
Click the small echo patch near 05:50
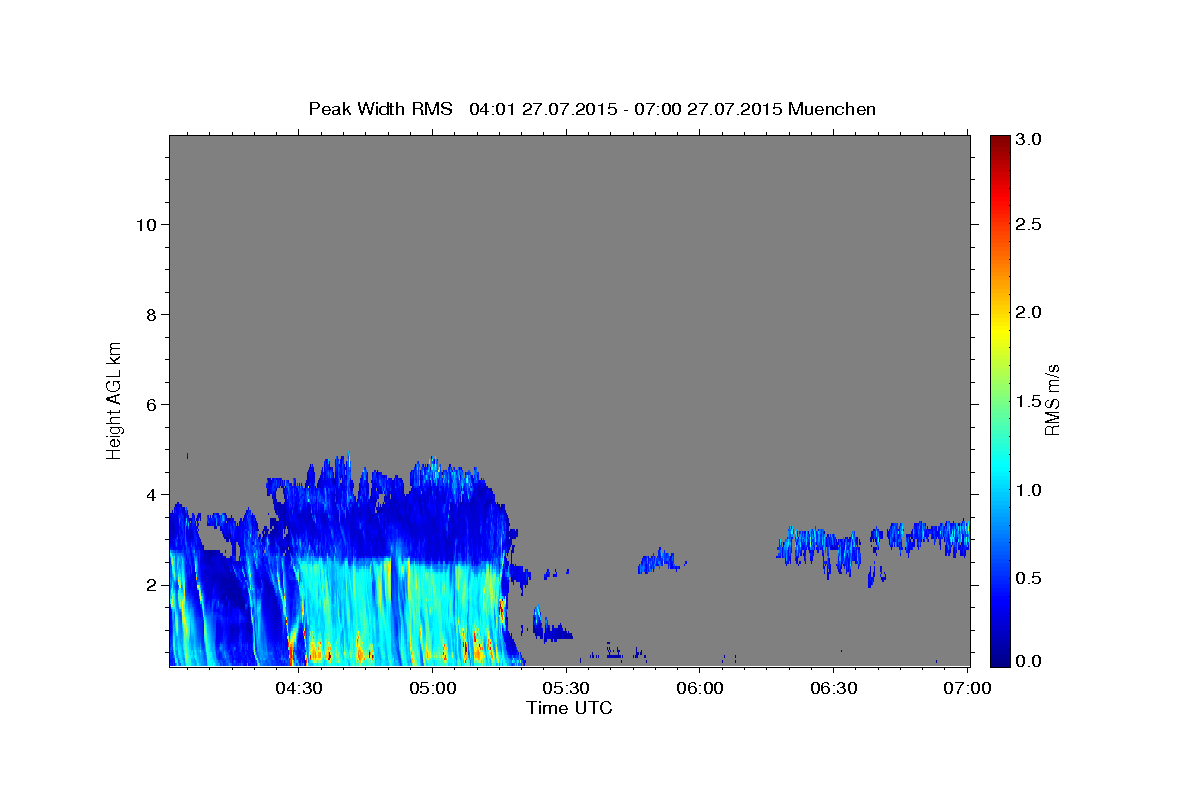pos(660,560)
